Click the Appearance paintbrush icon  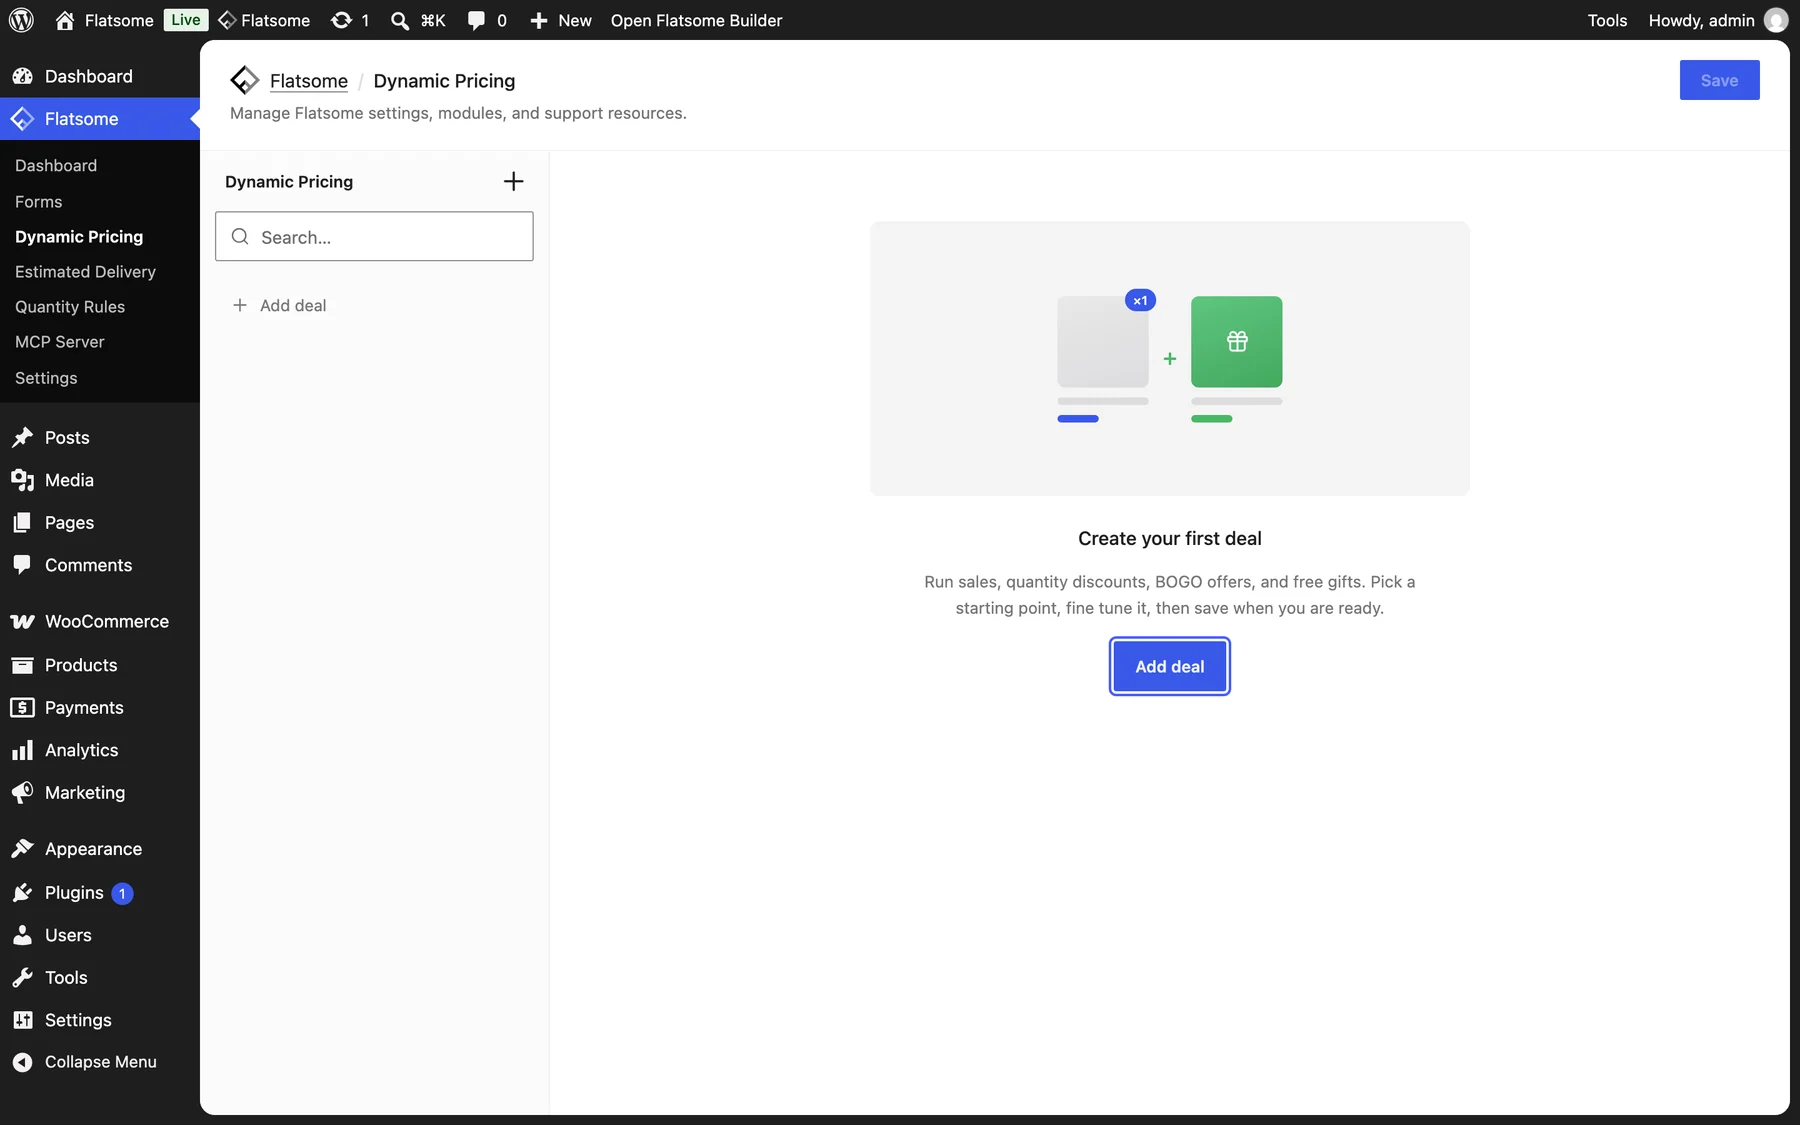coord(22,849)
